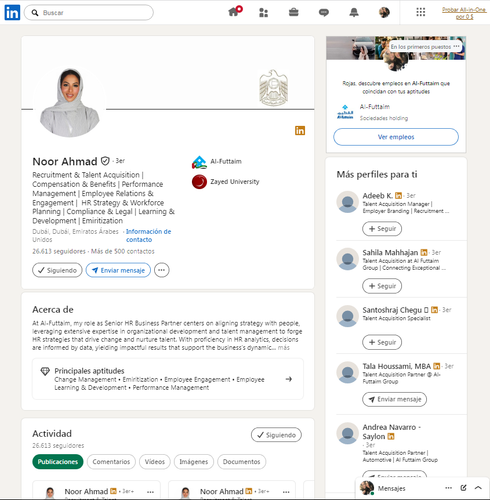
Task: Open the arrow next to Principales aptitudes
Action: [x=289, y=379]
